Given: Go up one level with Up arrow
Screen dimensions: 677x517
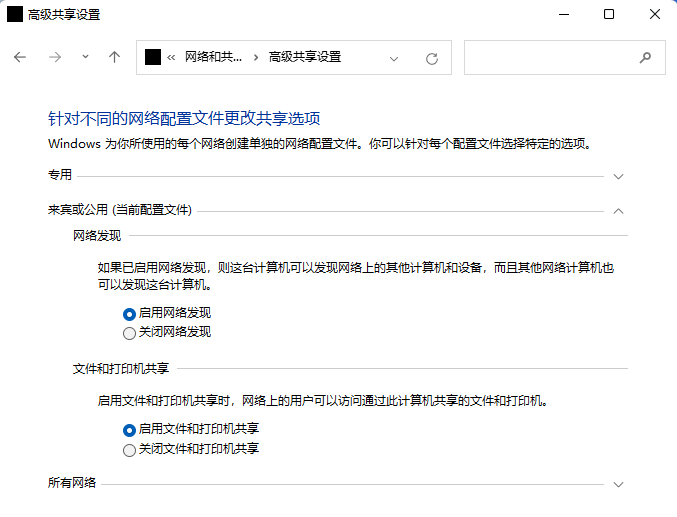Looking at the screenshot, I should point(114,58).
